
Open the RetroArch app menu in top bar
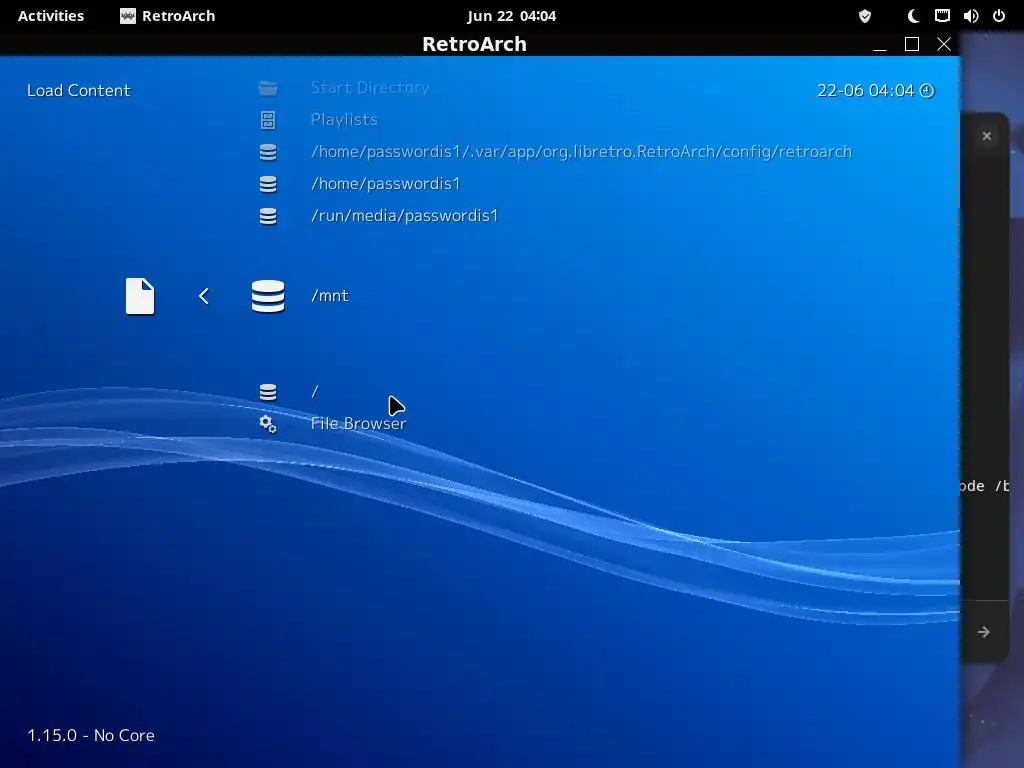coord(168,16)
